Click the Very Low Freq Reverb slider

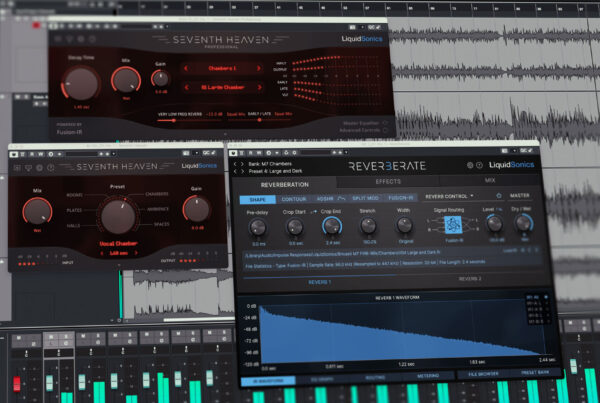189,120
